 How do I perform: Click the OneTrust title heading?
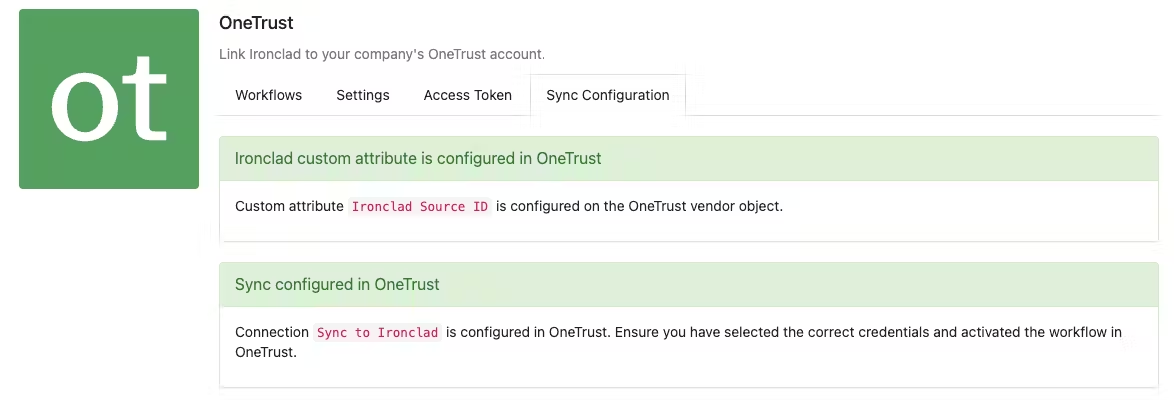256,23
